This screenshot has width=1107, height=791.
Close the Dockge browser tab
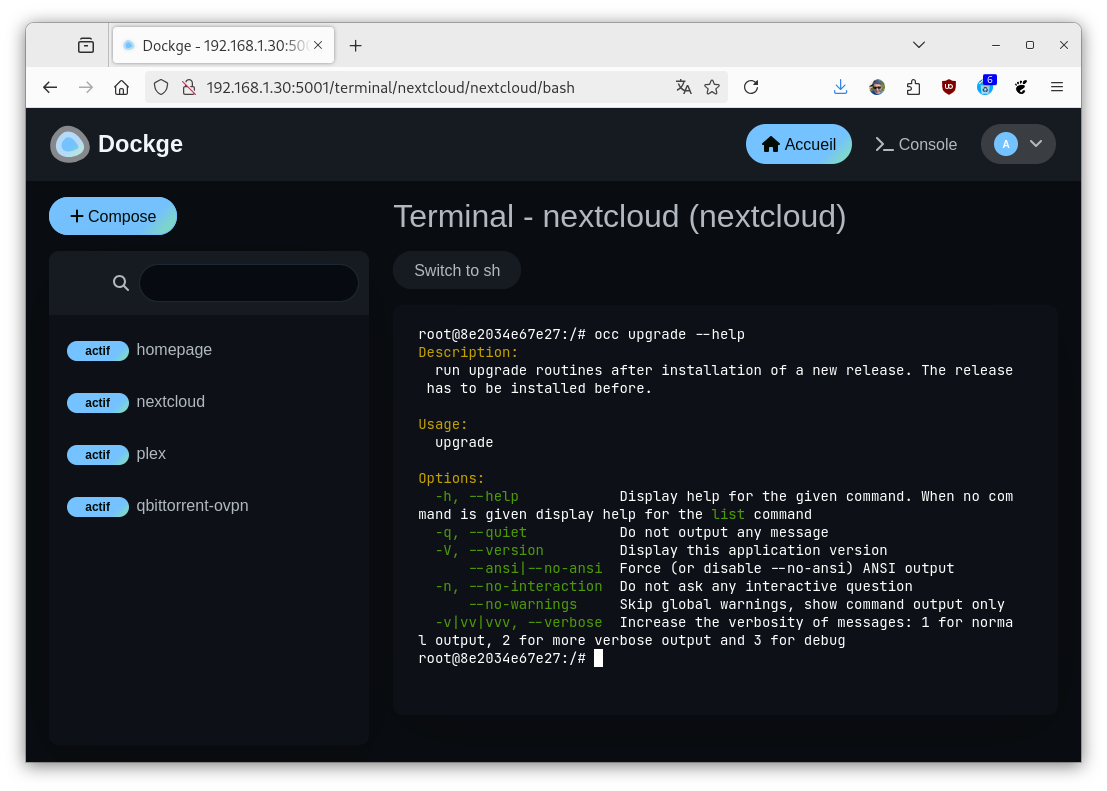(x=318, y=45)
